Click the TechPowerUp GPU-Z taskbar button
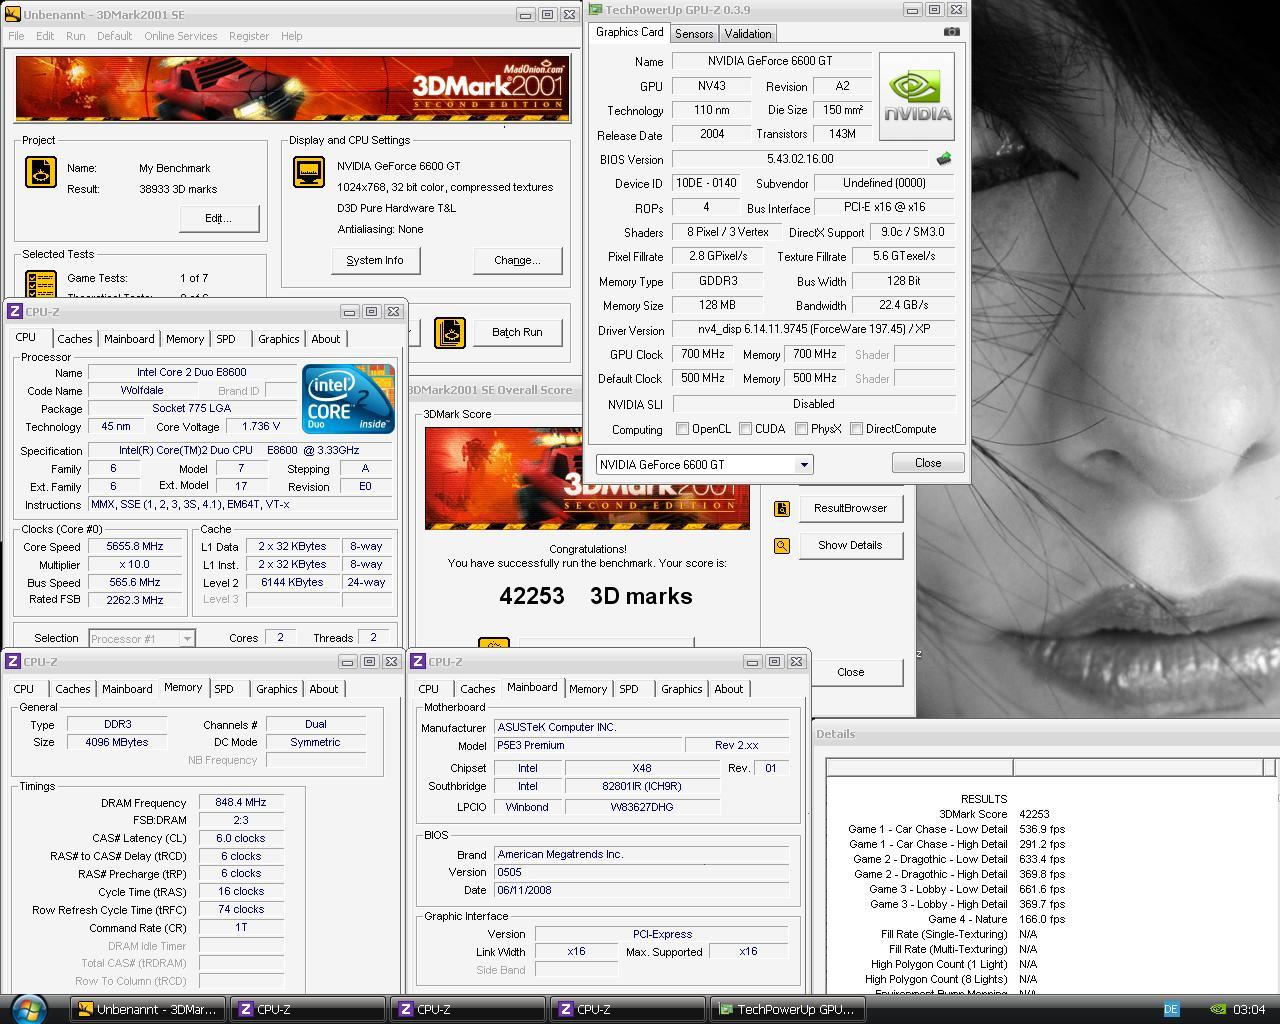The image size is (1280, 1024). pos(788,1009)
